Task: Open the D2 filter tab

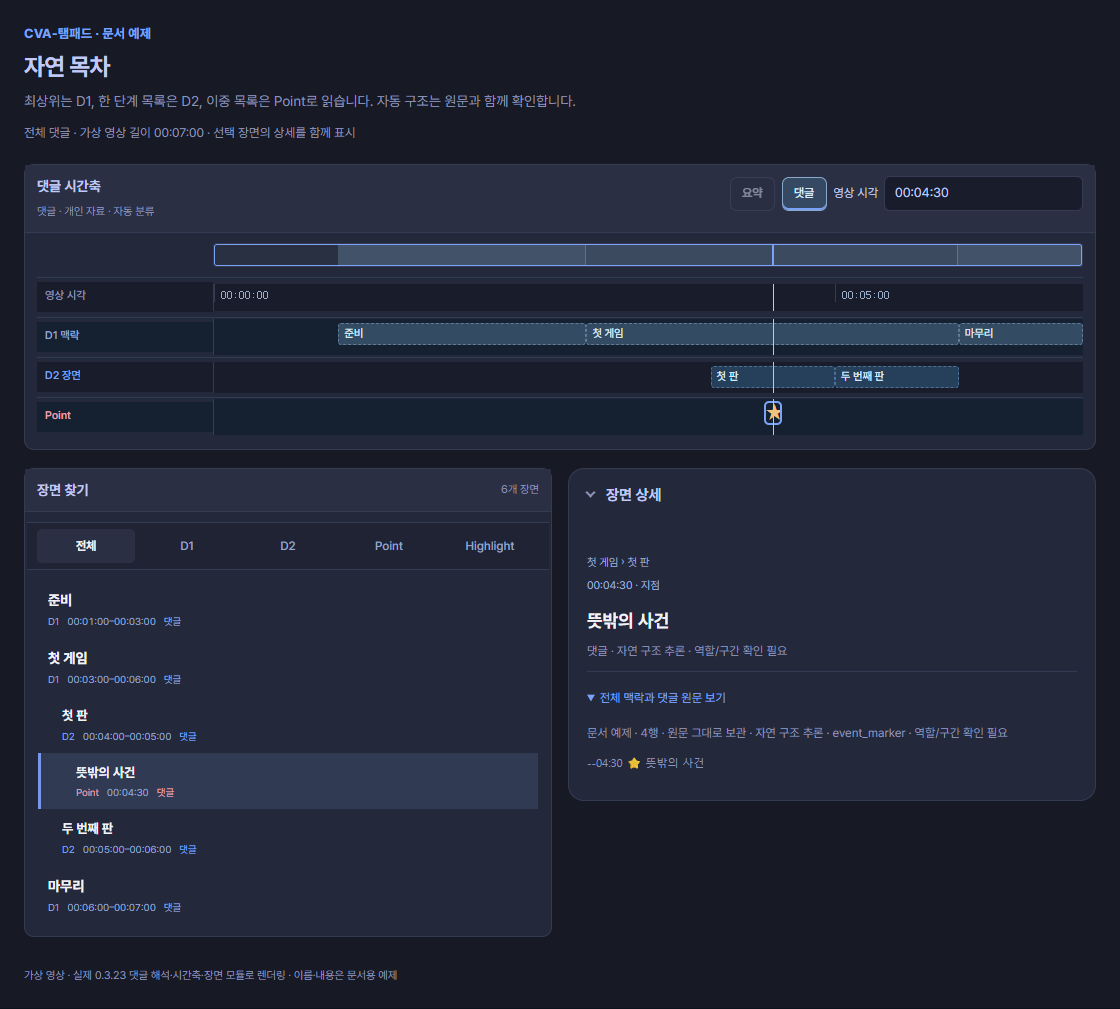Action: coord(288,546)
